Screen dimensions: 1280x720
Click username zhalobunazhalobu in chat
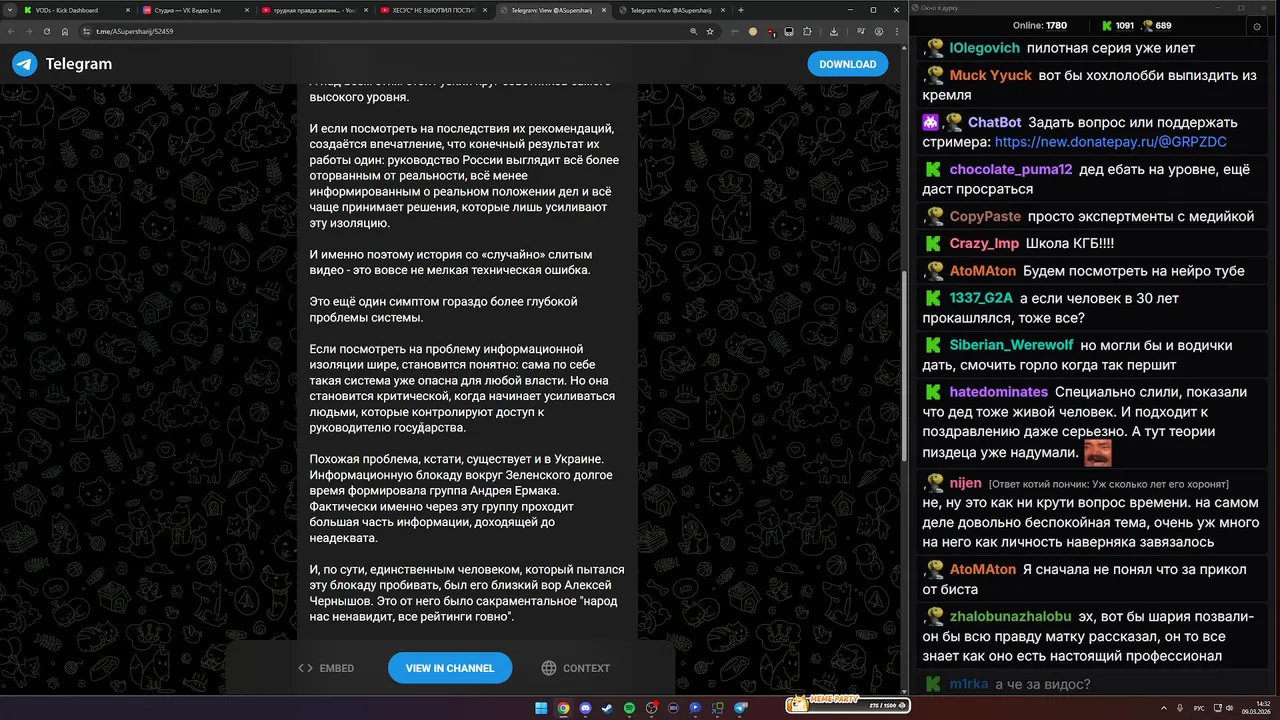click(1011, 617)
